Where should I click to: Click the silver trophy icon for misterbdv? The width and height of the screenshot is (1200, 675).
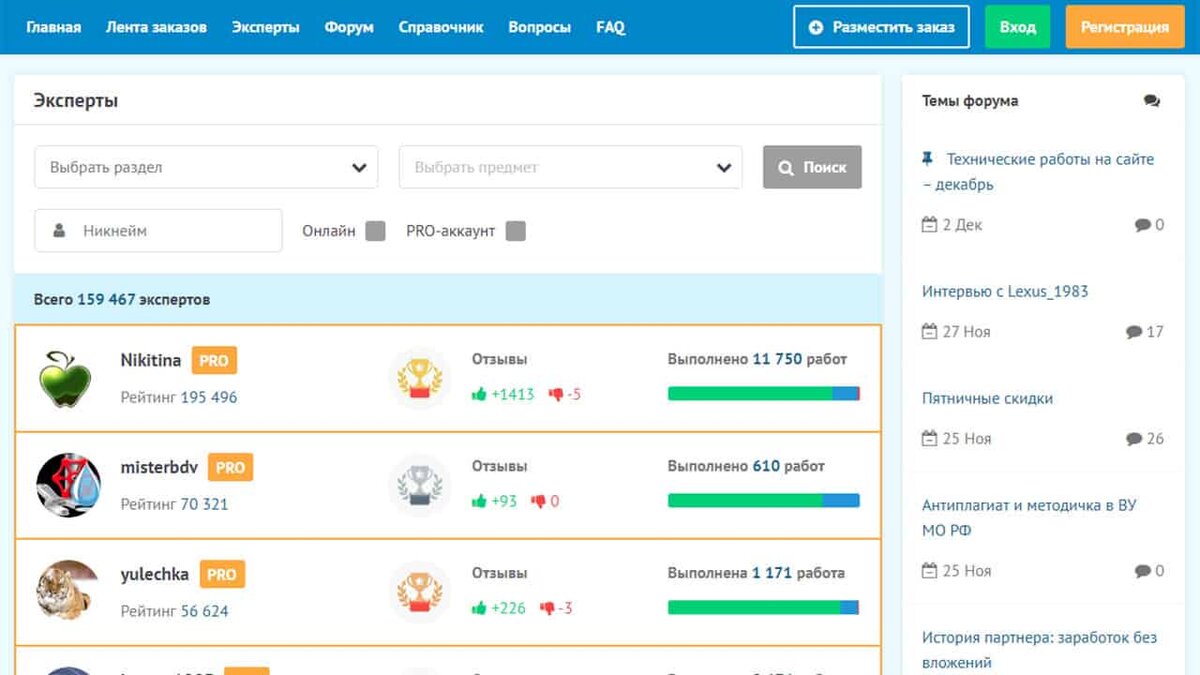pos(419,486)
